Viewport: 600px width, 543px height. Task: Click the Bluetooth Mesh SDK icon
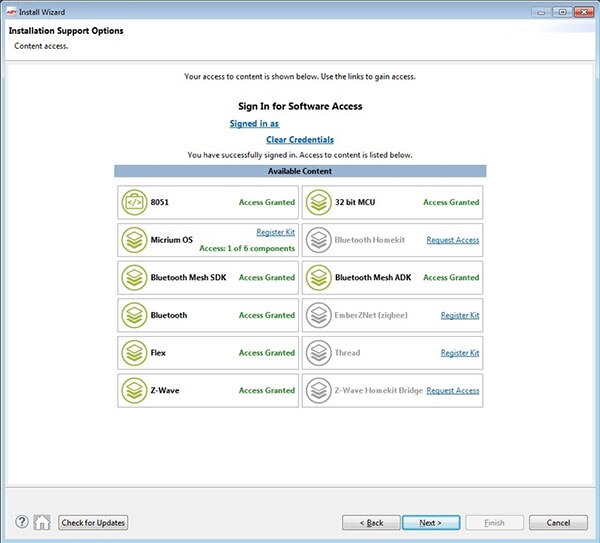(133, 277)
